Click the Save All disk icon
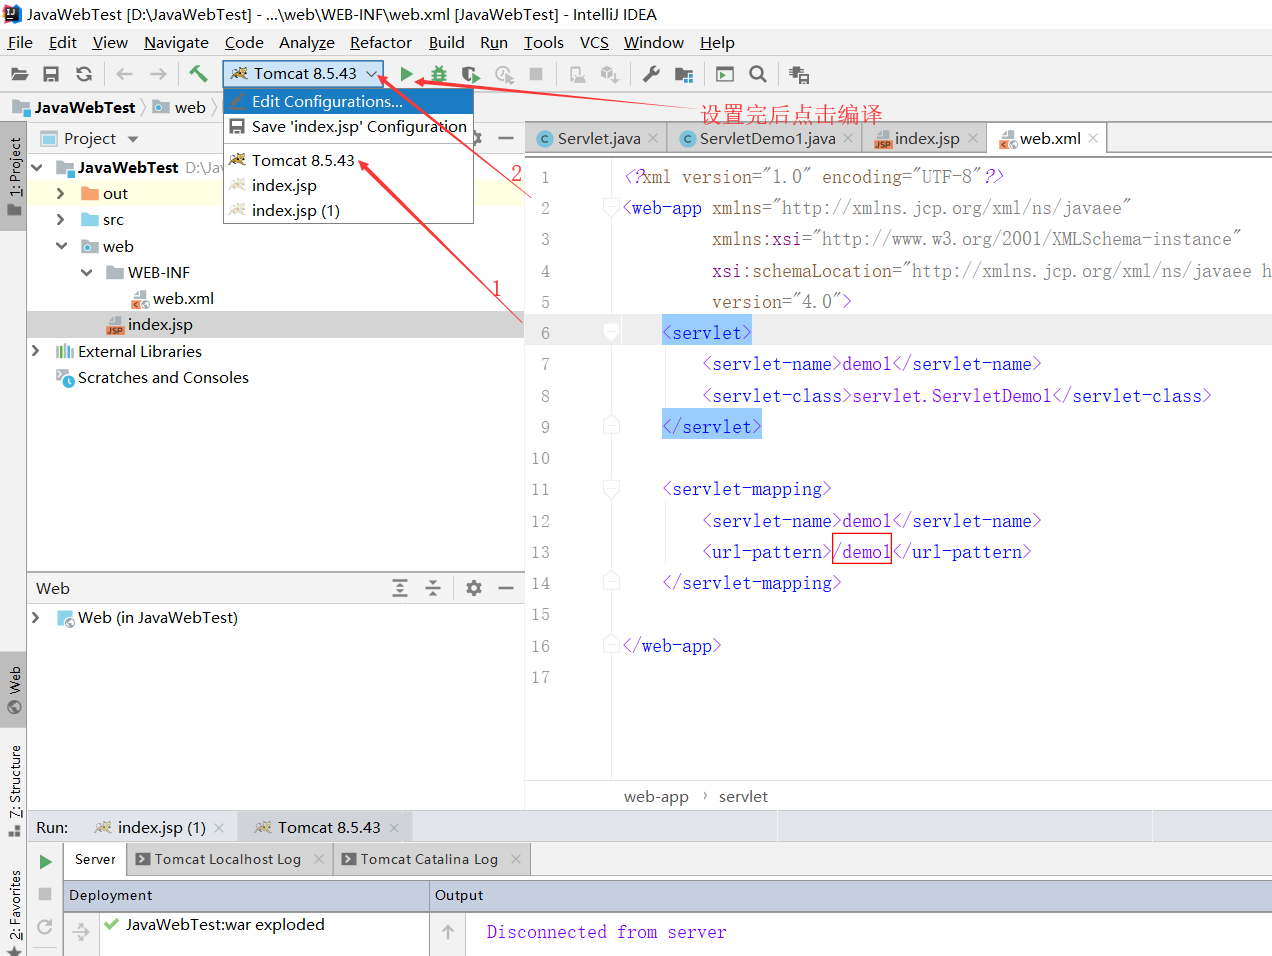Image resolution: width=1272 pixels, height=956 pixels. tap(51, 74)
